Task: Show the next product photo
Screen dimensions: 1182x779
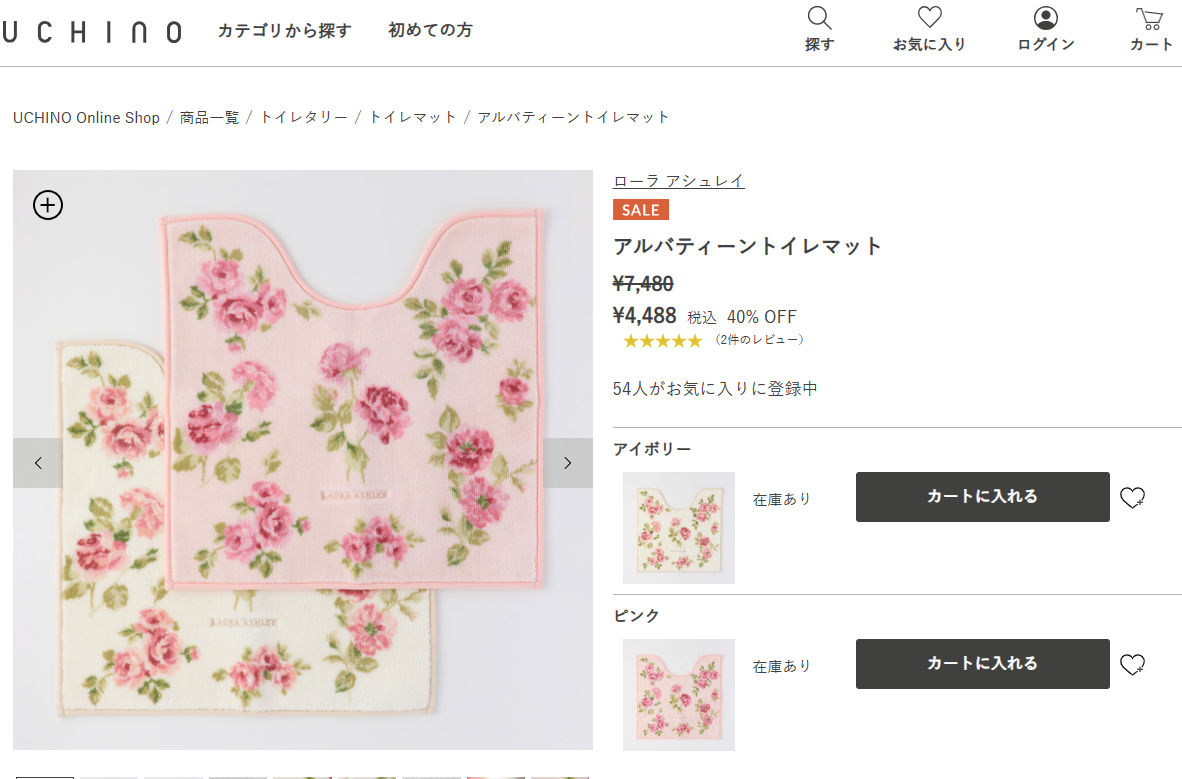Action: [x=566, y=462]
